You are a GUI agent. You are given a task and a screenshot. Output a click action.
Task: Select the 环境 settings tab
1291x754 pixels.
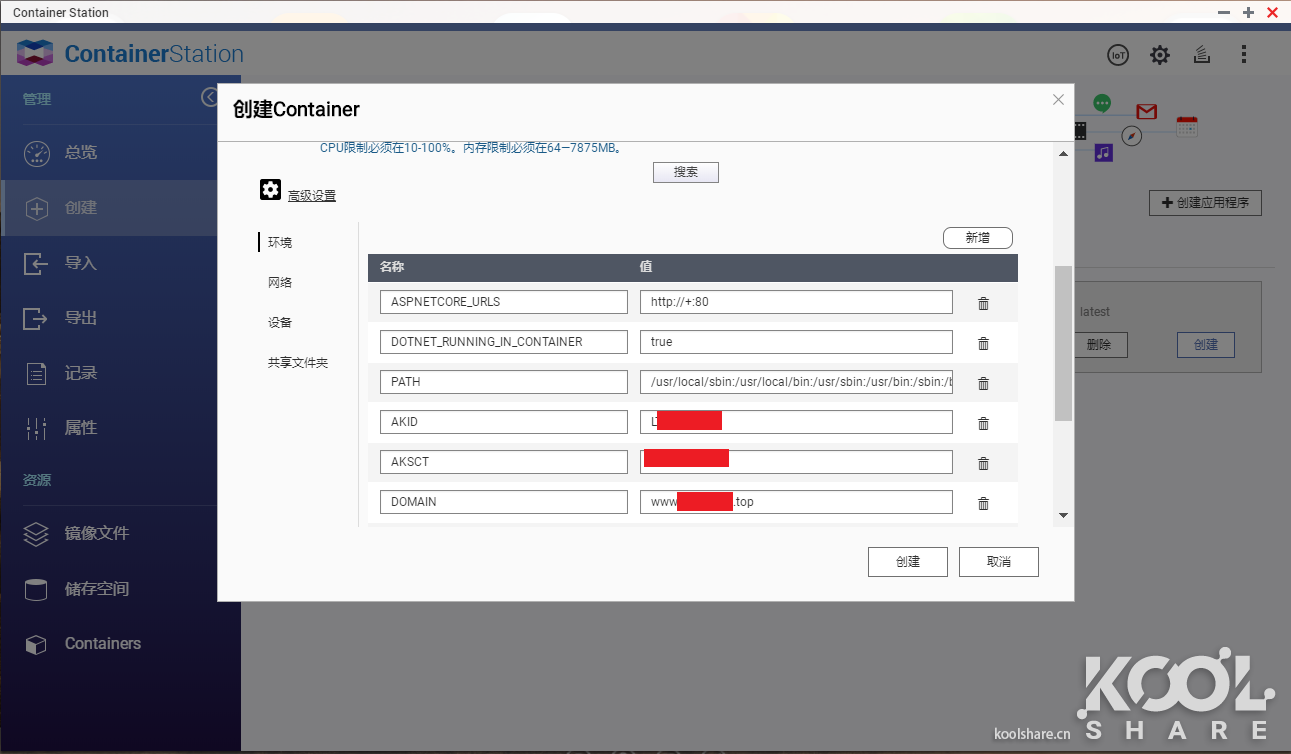pos(280,242)
